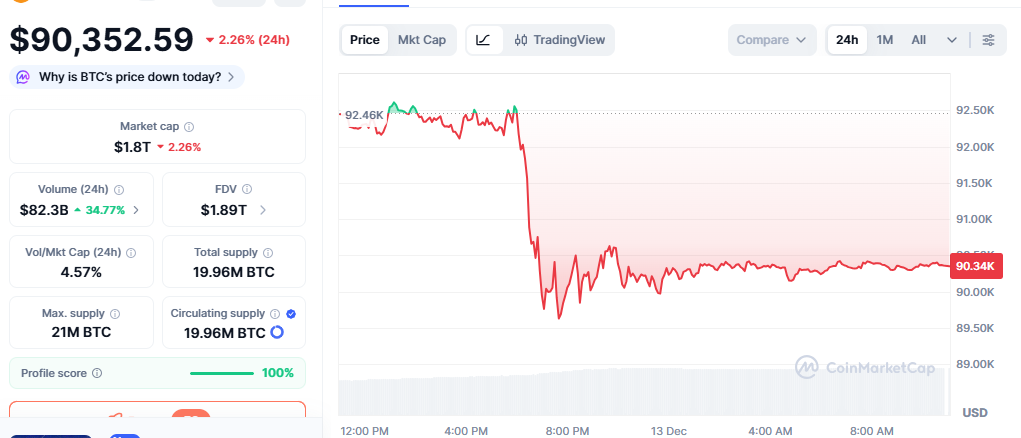Click the Profile score info icon

tap(97, 373)
